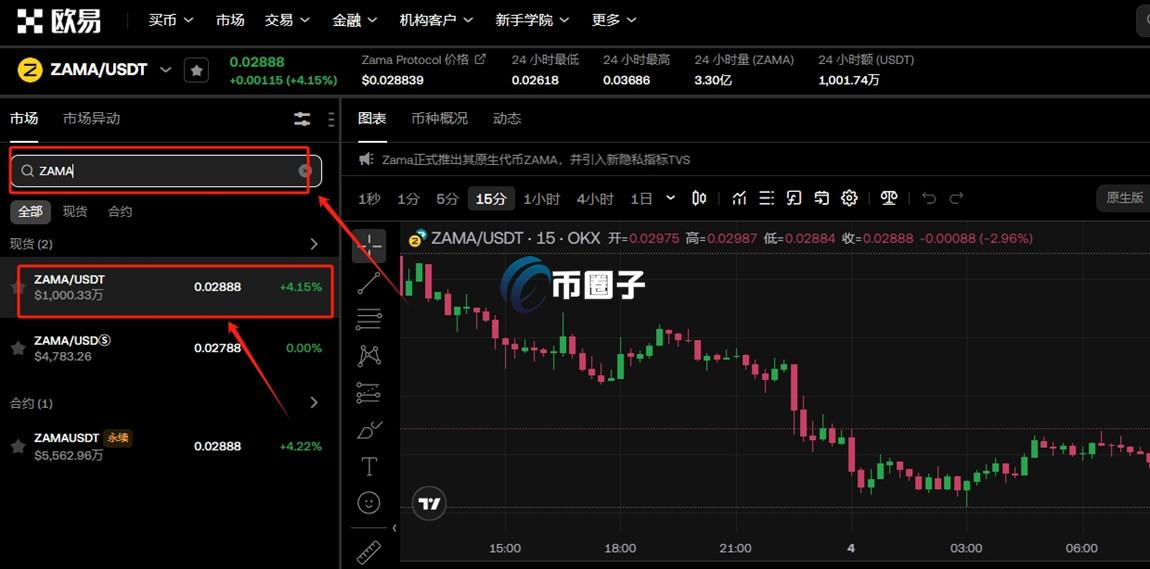Select the Fibonacci retracement tool
This screenshot has height=569, width=1150.
click(369, 320)
